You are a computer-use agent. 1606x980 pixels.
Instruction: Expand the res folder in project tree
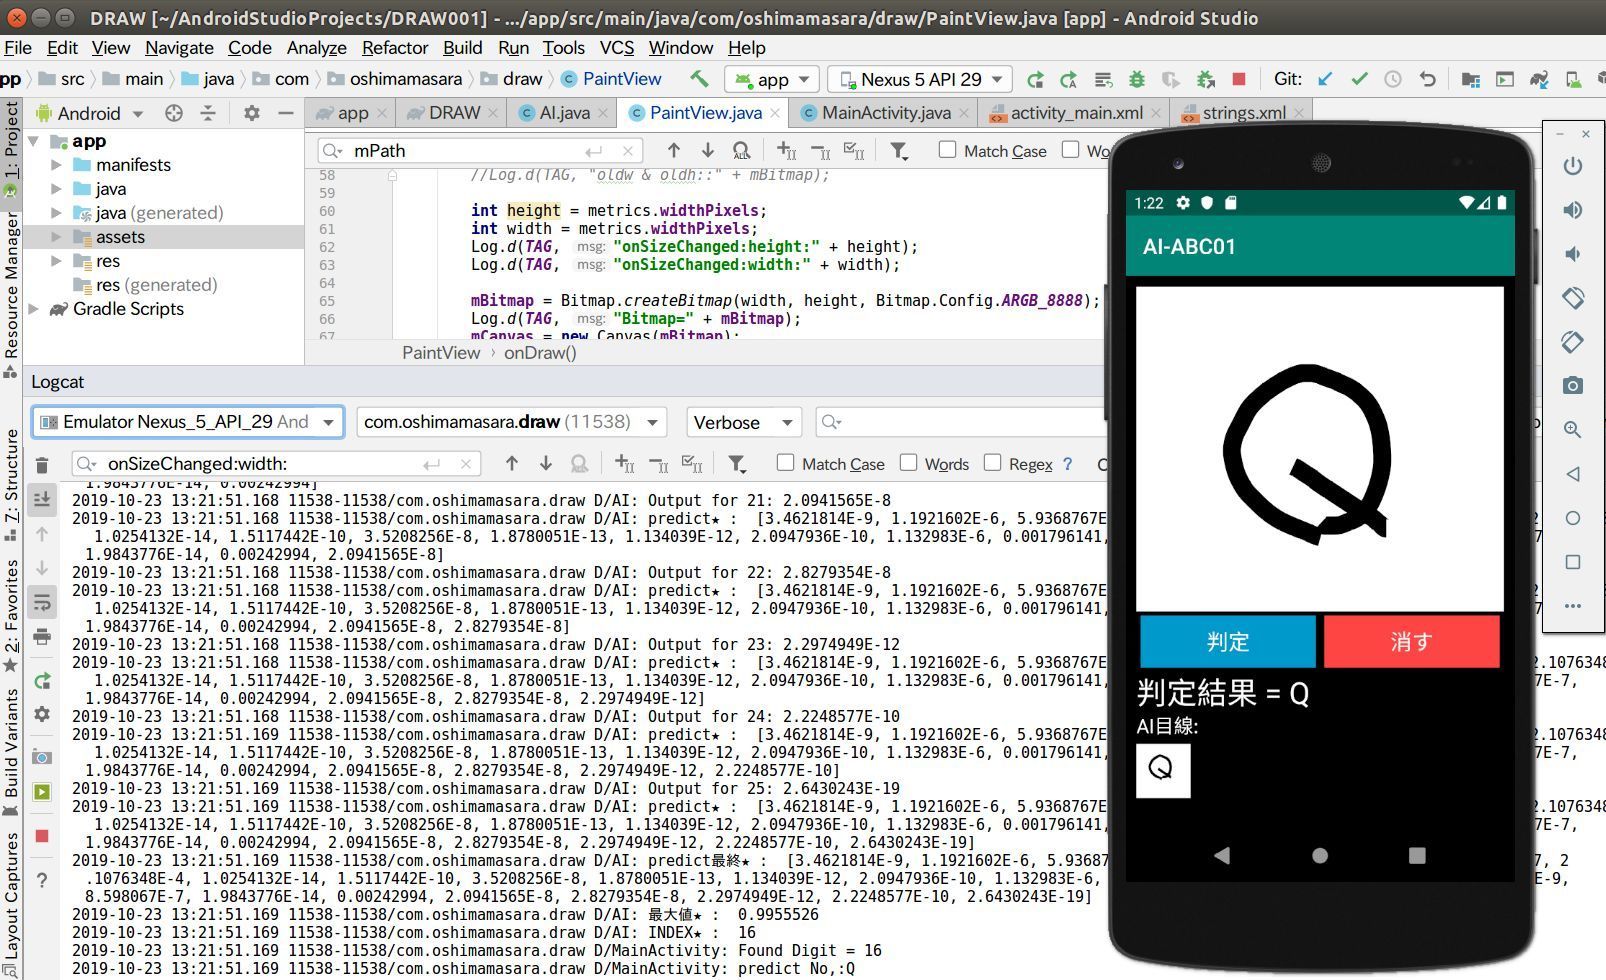tap(56, 261)
